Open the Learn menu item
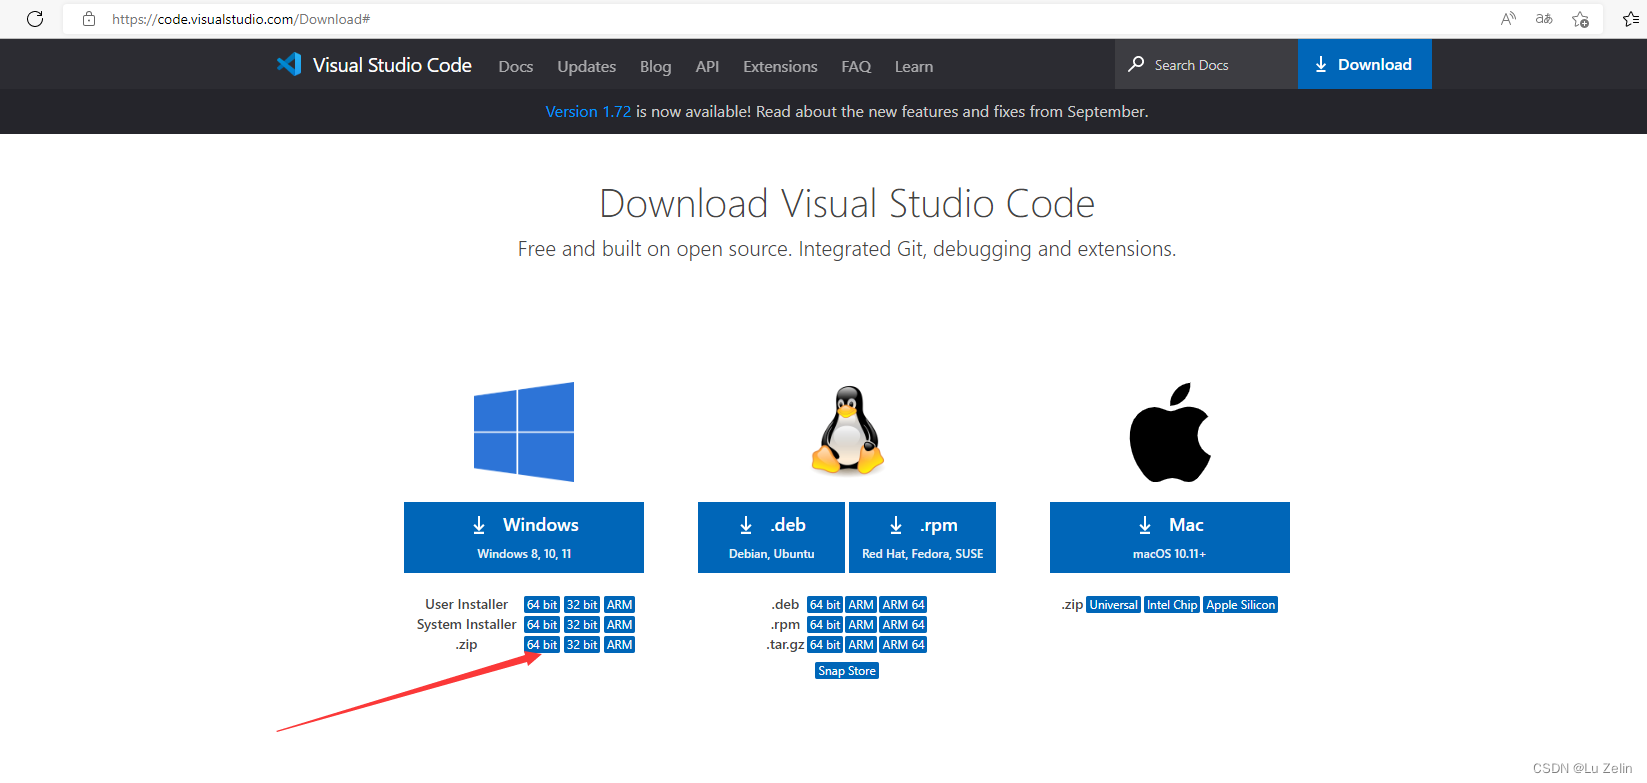The height and width of the screenshot is (783, 1647). (914, 66)
